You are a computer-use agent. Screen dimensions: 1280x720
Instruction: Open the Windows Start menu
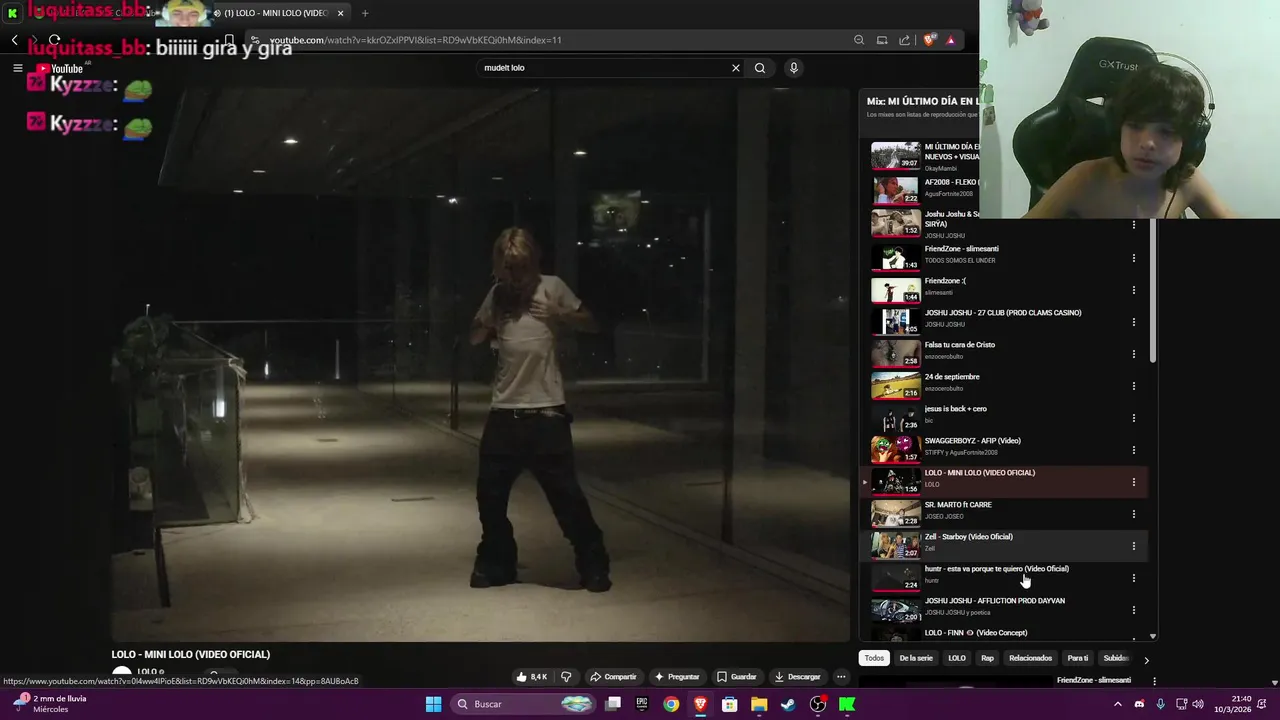coord(433,704)
